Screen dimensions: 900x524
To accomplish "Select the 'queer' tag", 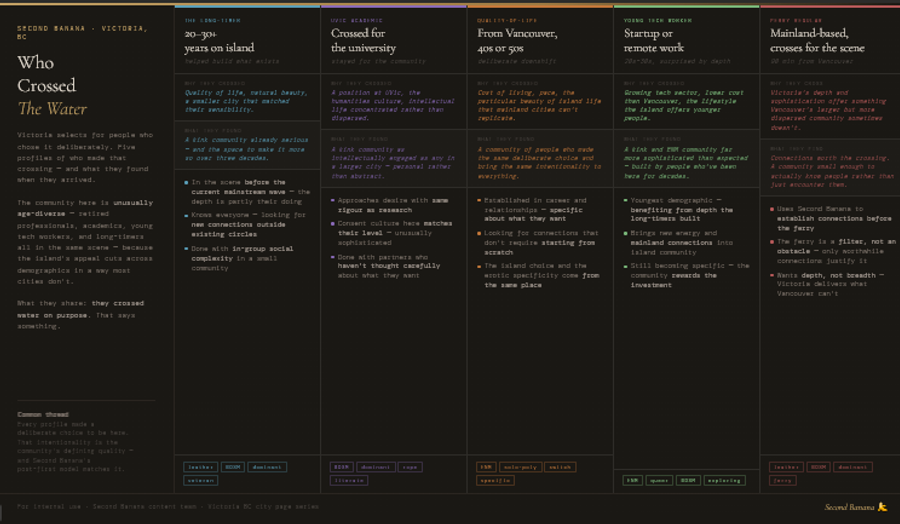I will point(659,480).
